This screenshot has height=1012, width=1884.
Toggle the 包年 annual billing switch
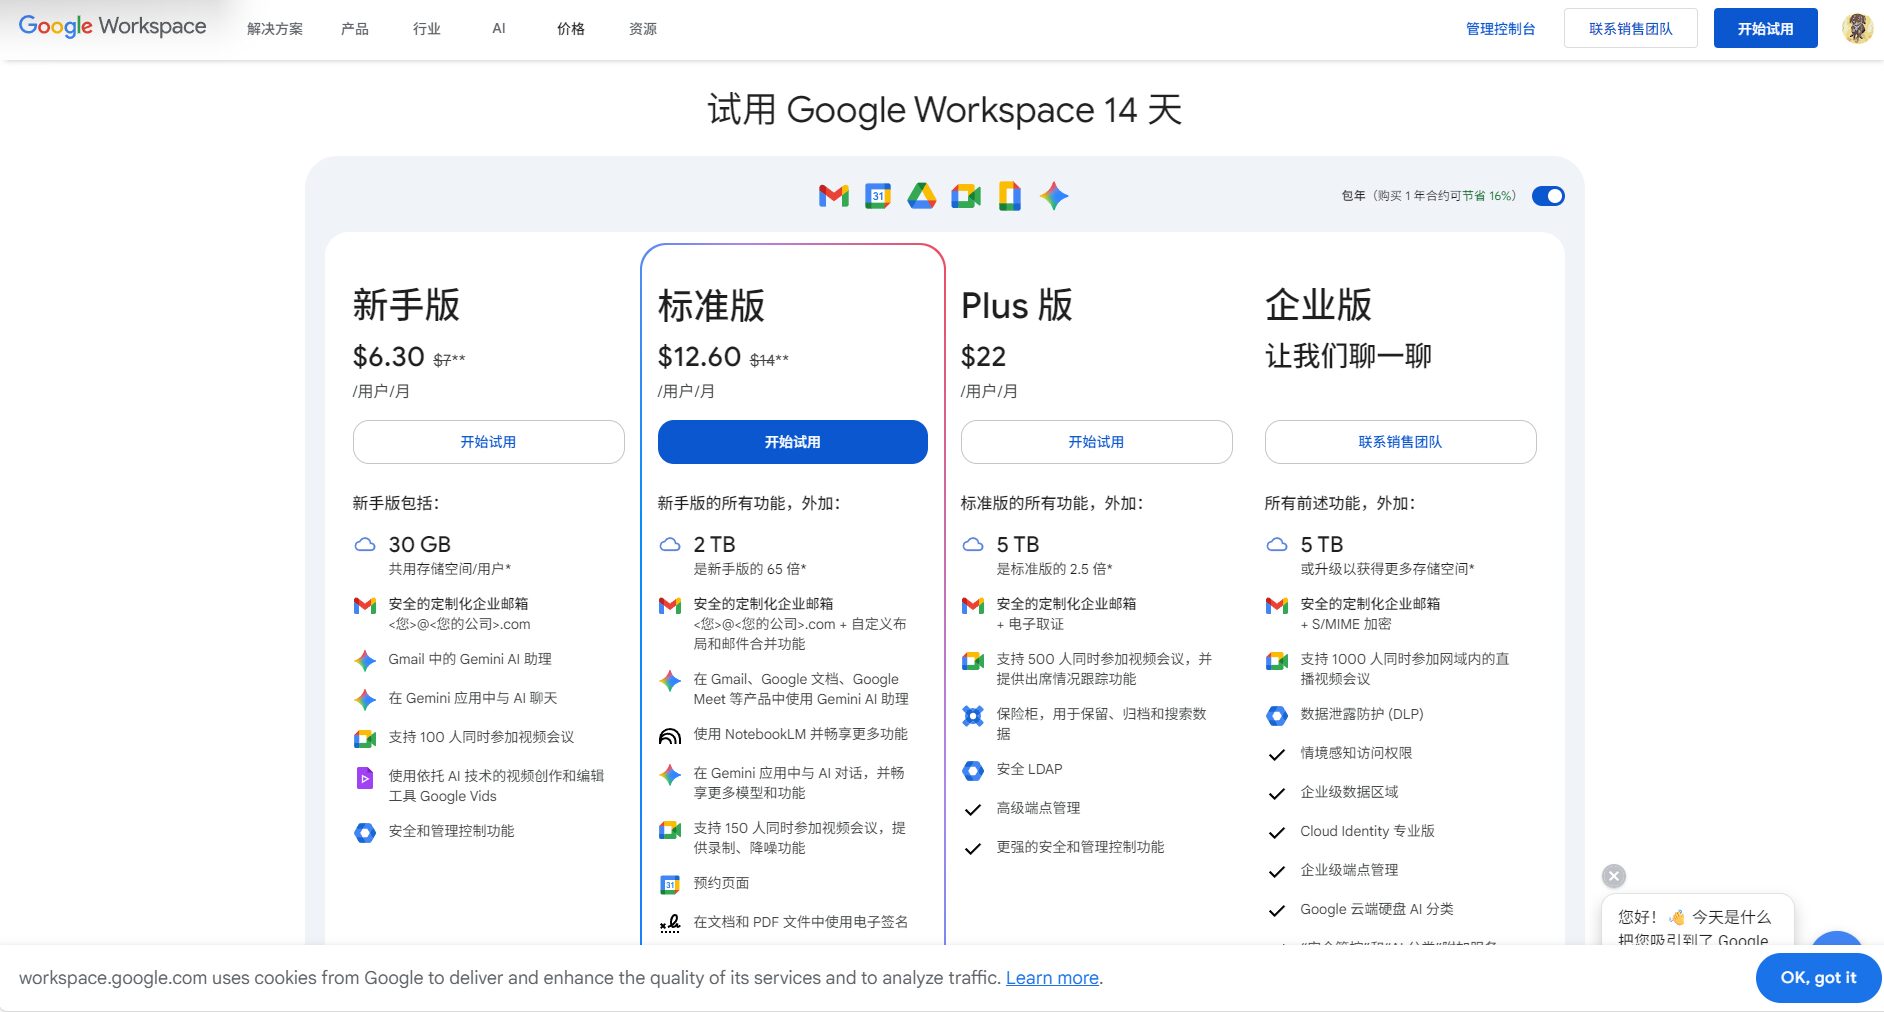(x=1548, y=196)
